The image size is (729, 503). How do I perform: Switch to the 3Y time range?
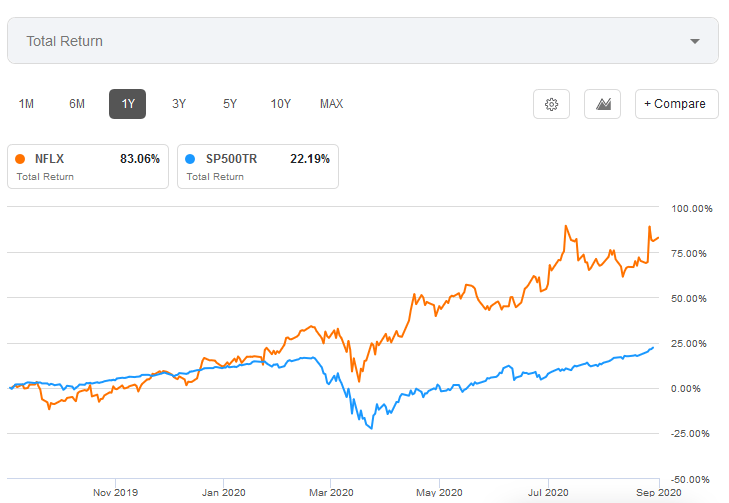(x=179, y=104)
